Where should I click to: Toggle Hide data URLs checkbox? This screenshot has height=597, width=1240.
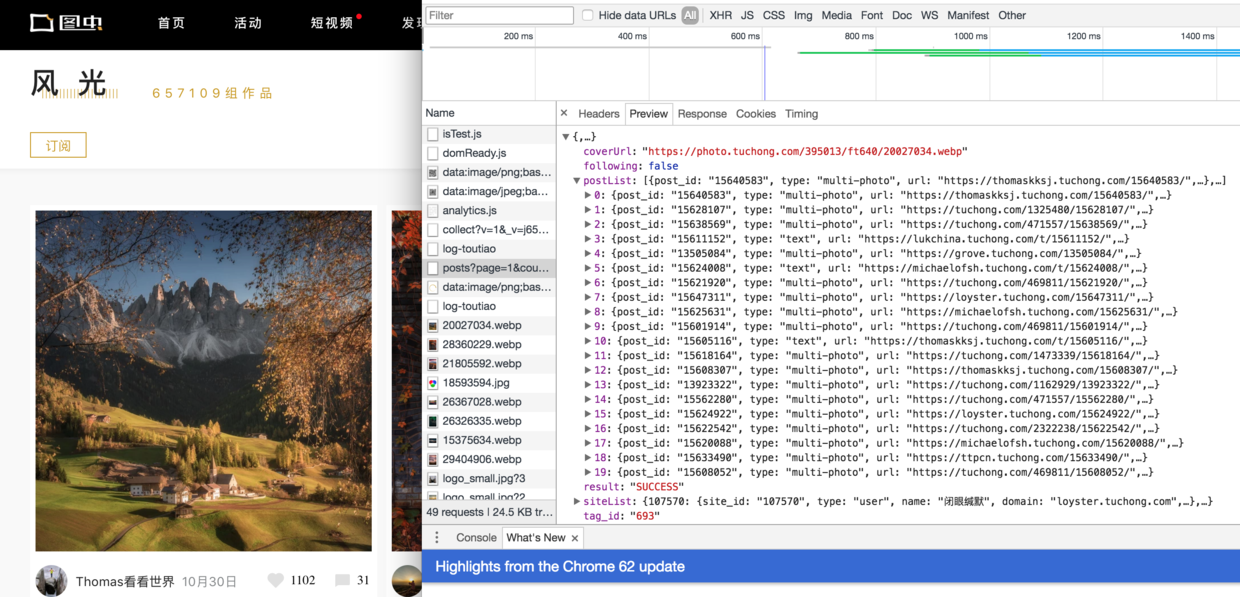click(588, 15)
